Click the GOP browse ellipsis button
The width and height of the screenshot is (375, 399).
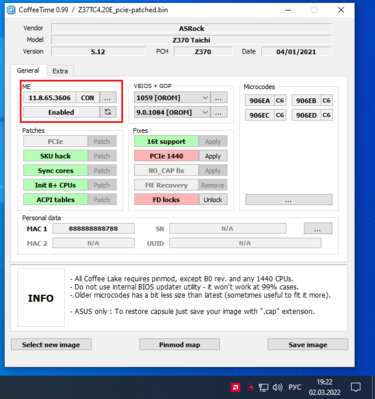point(219,112)
